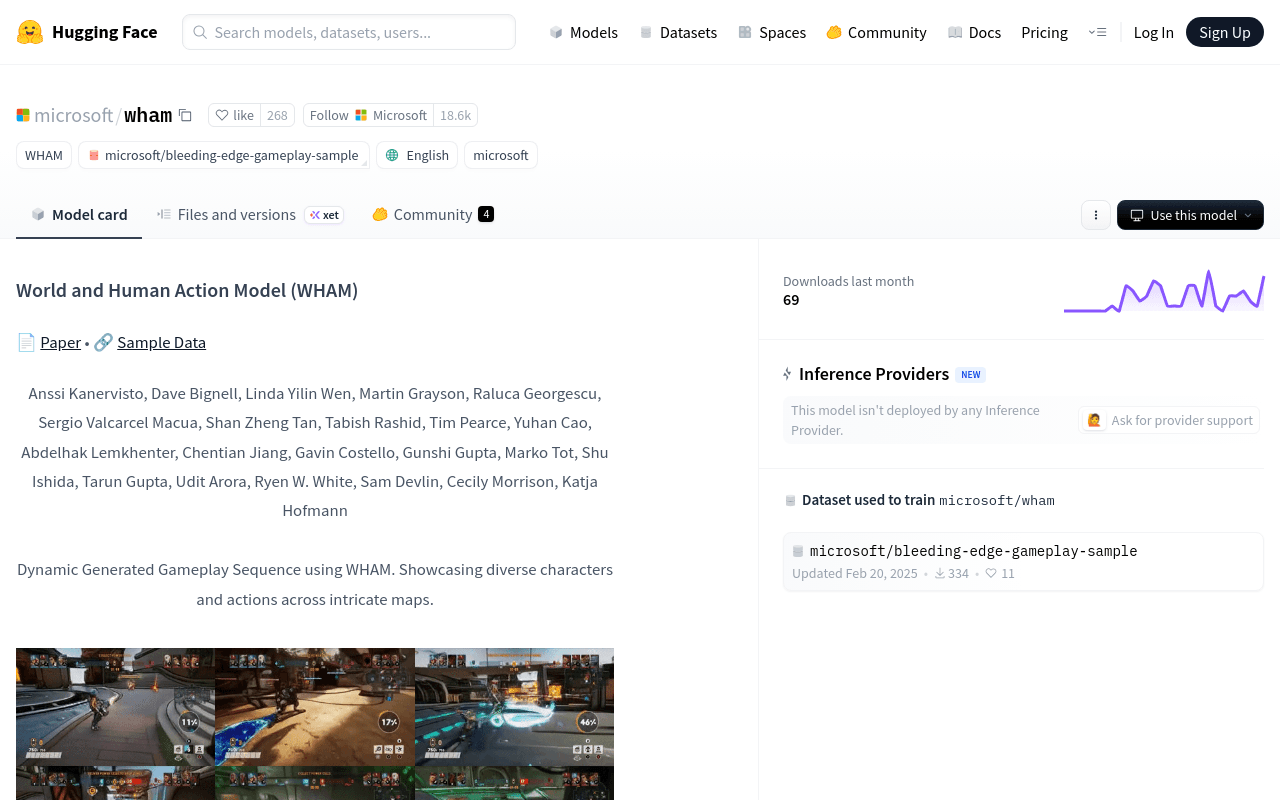Click the gameplay thumbnail showing 46%
1280x800 pixels.
[x=514, y=707]
